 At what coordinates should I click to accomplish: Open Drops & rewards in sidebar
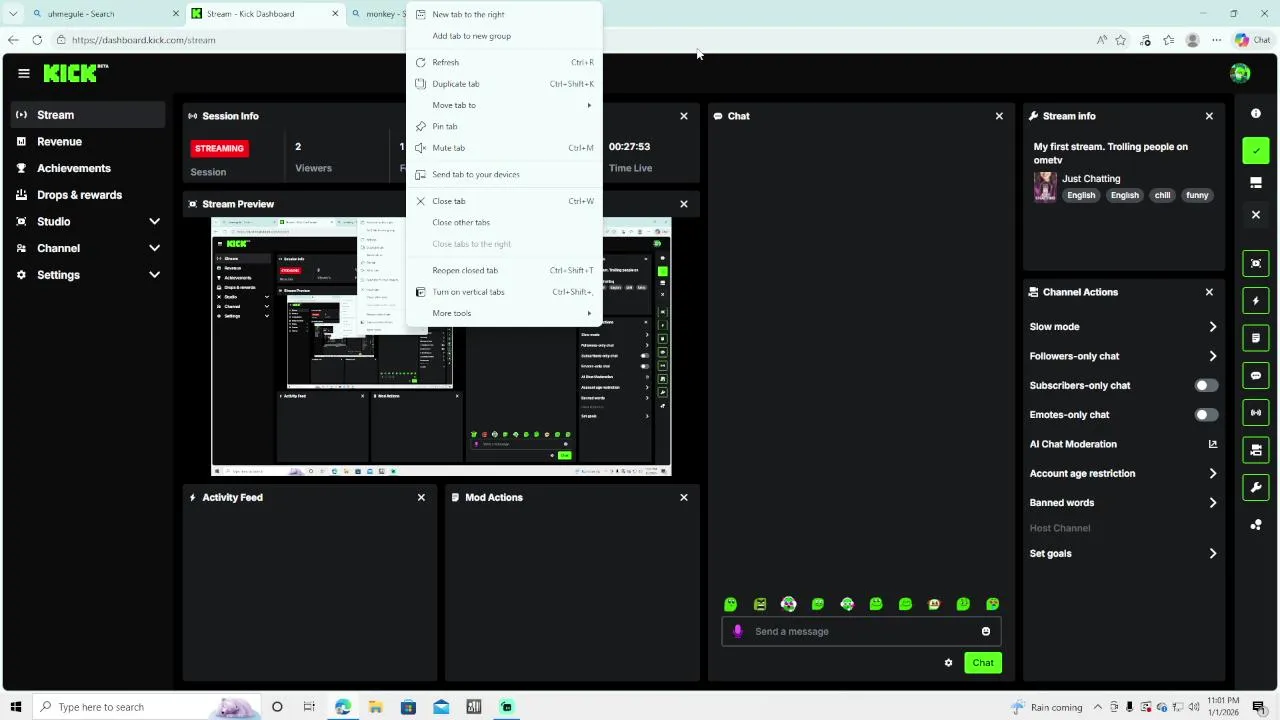(88, 195)
